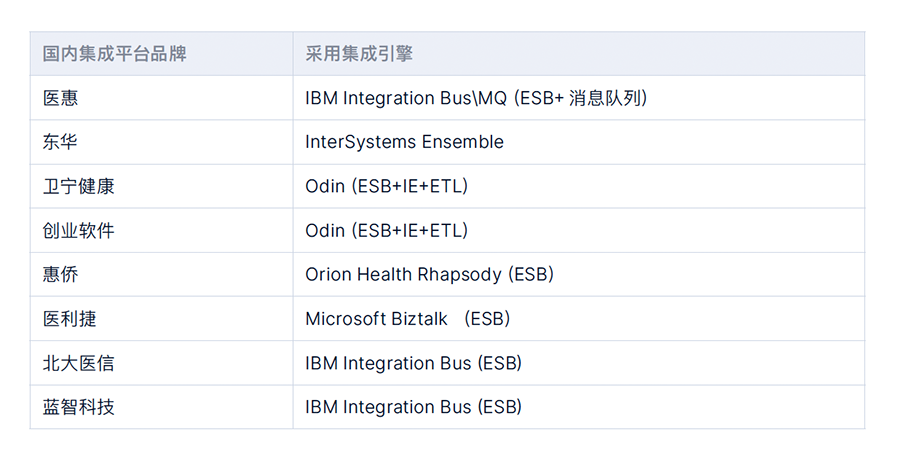Screen dimensions: 900x459
Task: Select the 惠侨 brand cell
Action: point(161,274)
